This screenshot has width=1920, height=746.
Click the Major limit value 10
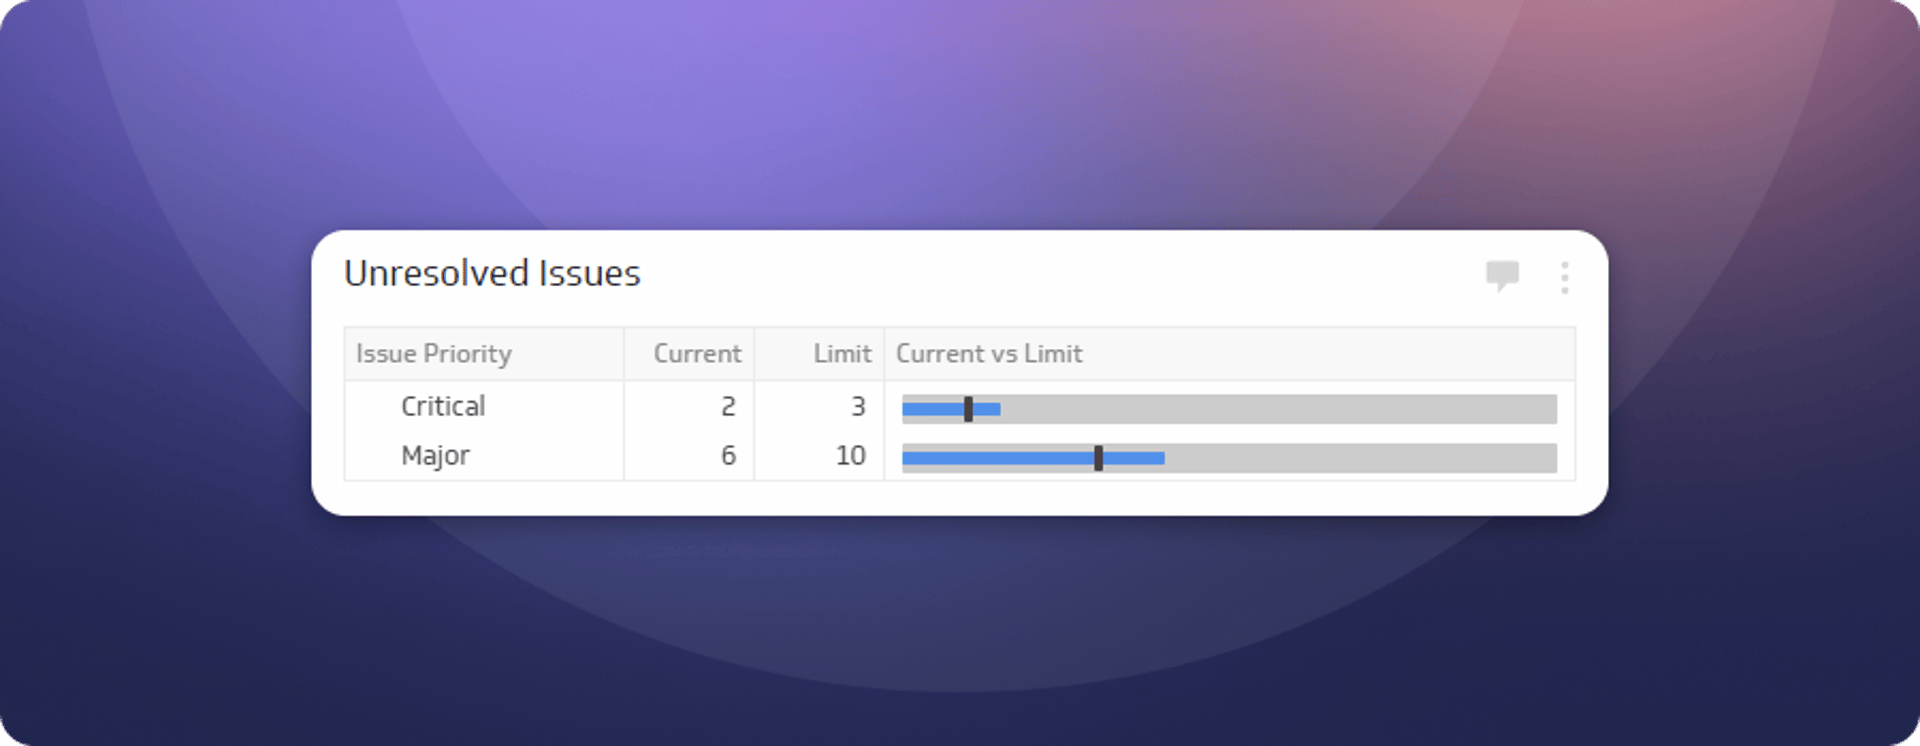click(850, 456)
